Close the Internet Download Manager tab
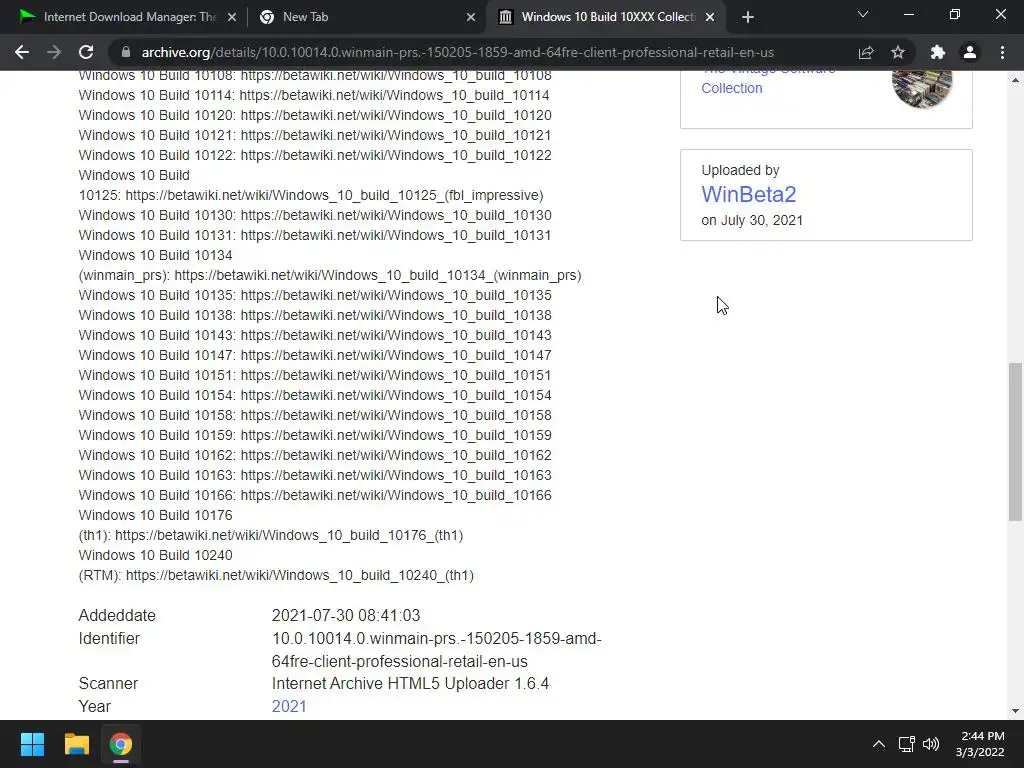This screenshot has width=1024, height=768. coord(232,17)
